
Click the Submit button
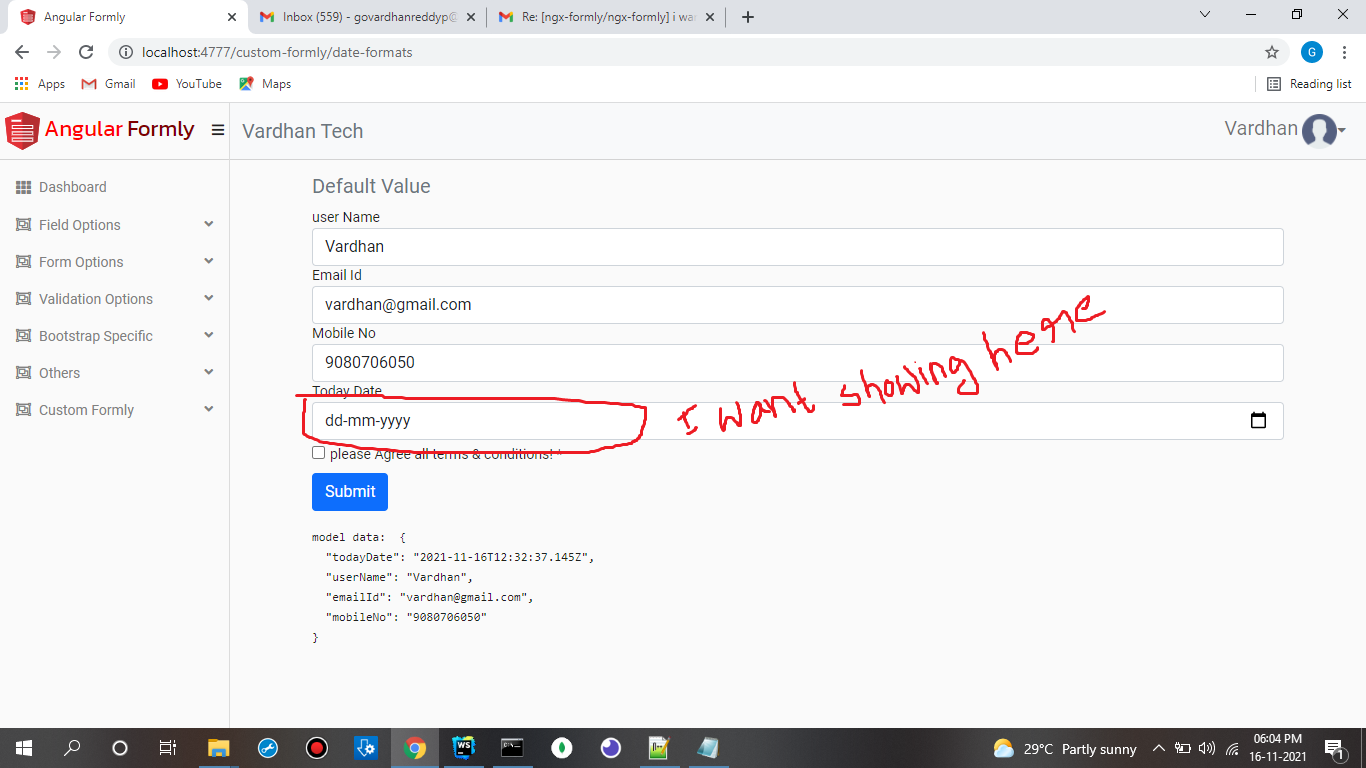point(349,491)
